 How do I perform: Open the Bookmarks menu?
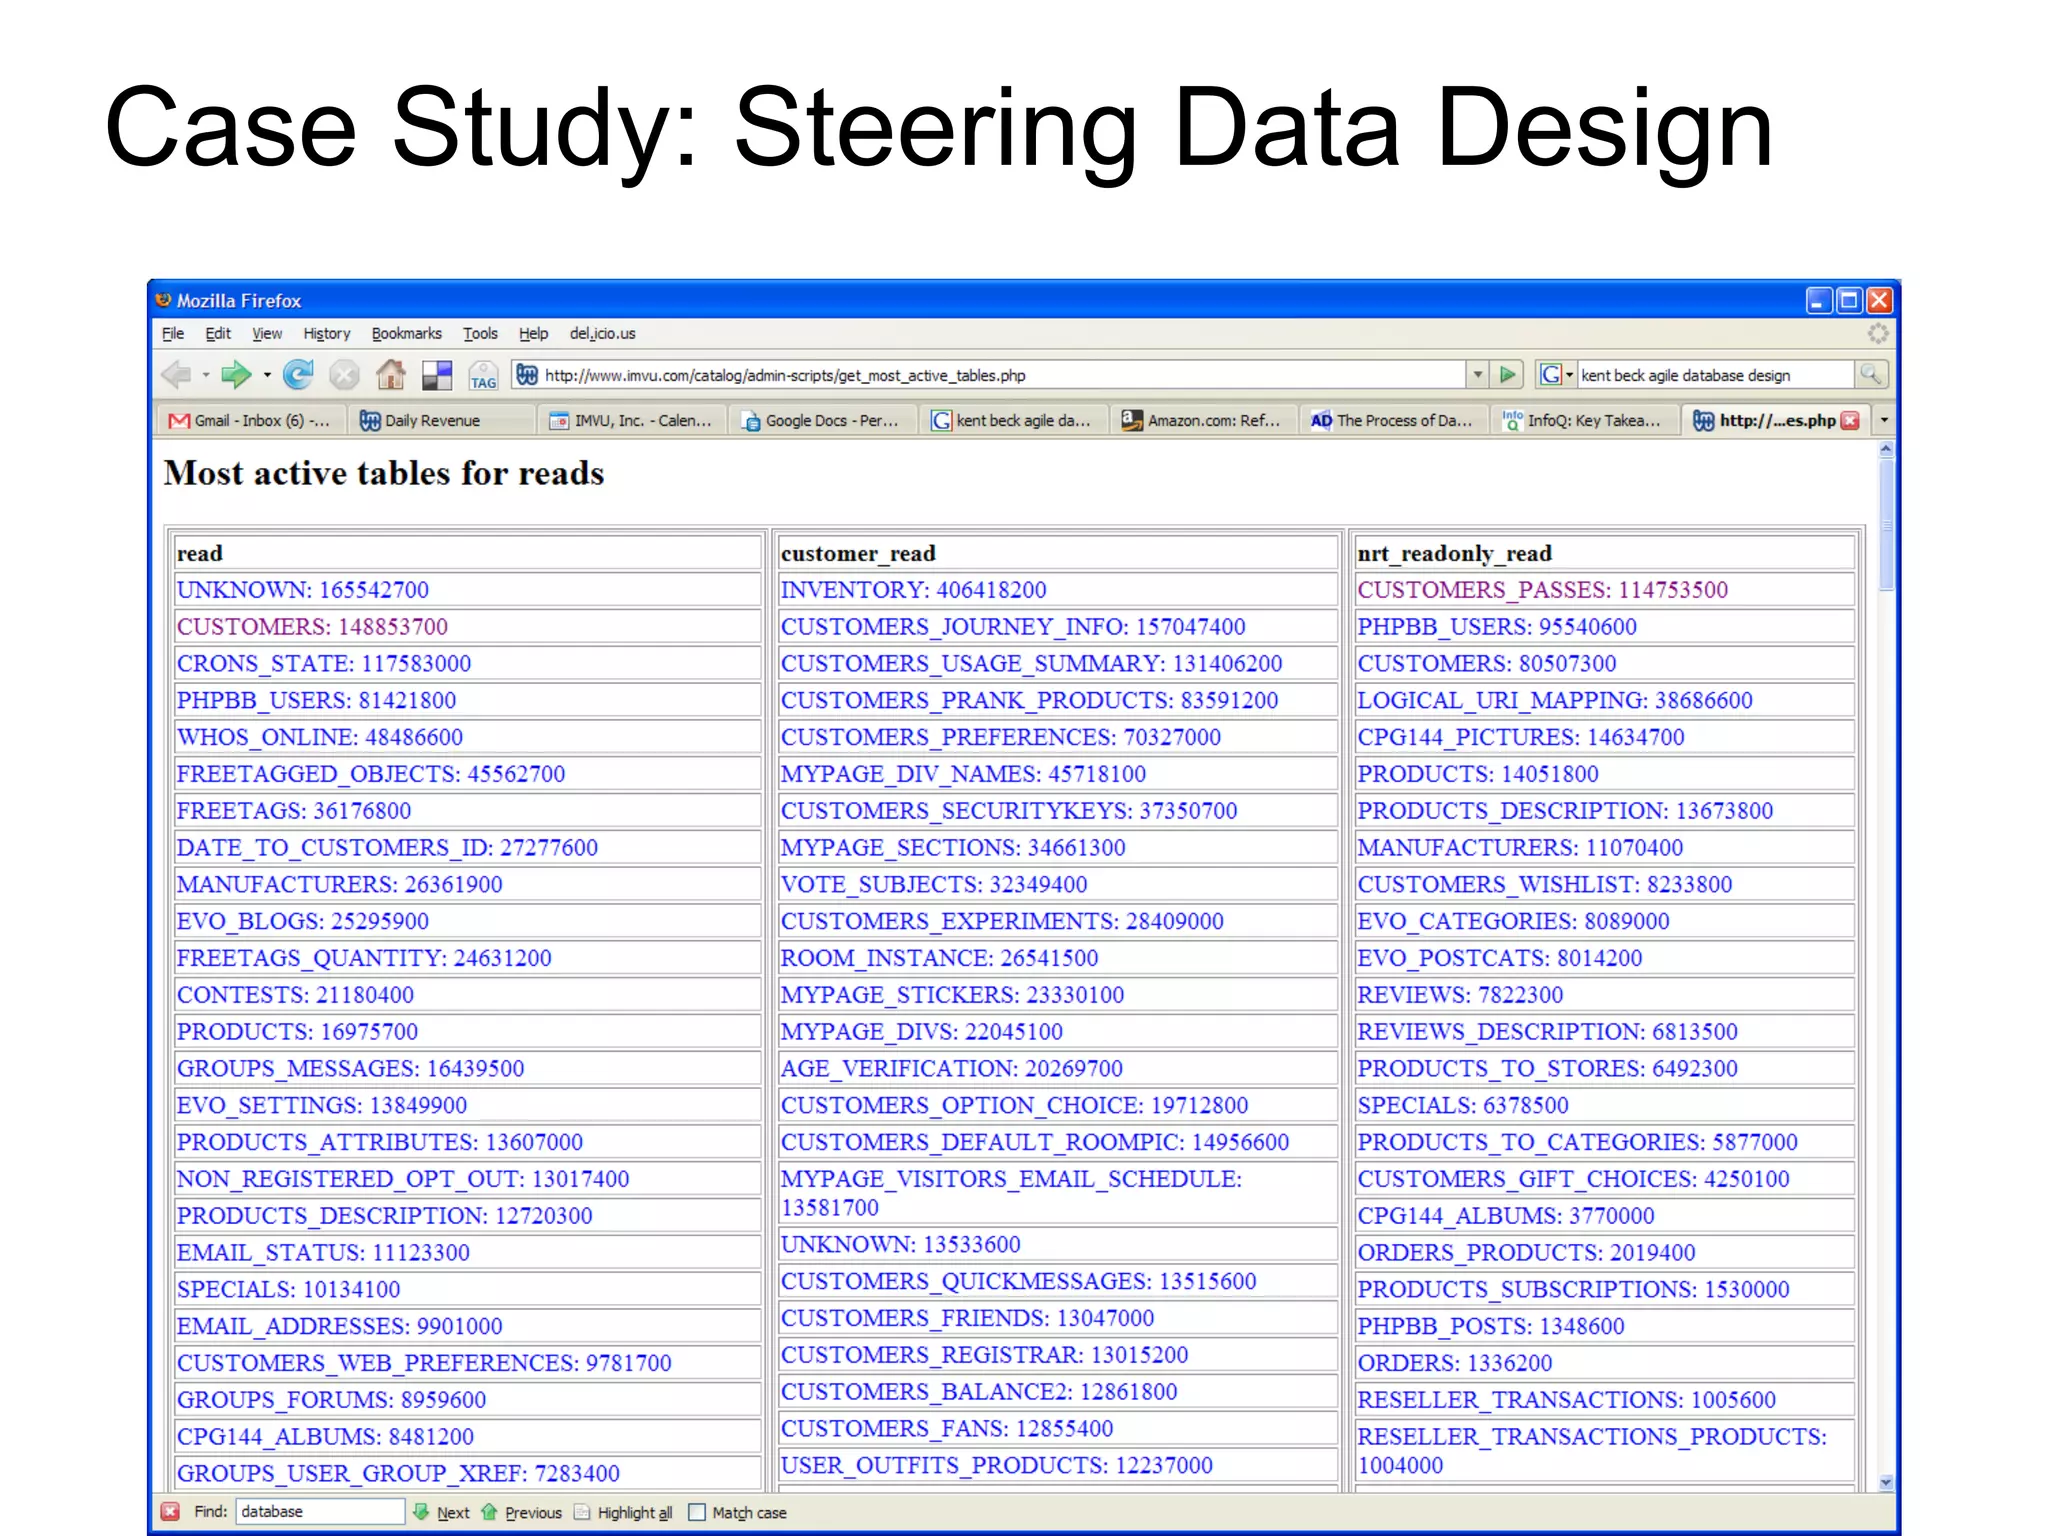tap(406, 334)
